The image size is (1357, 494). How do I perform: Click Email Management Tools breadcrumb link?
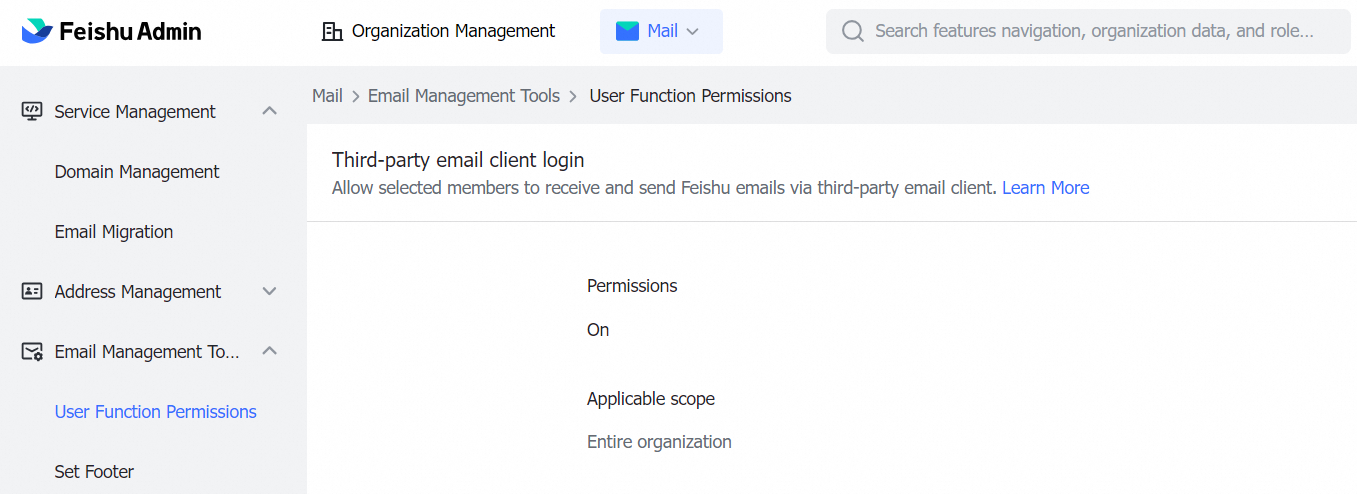(x=464, y=96)
